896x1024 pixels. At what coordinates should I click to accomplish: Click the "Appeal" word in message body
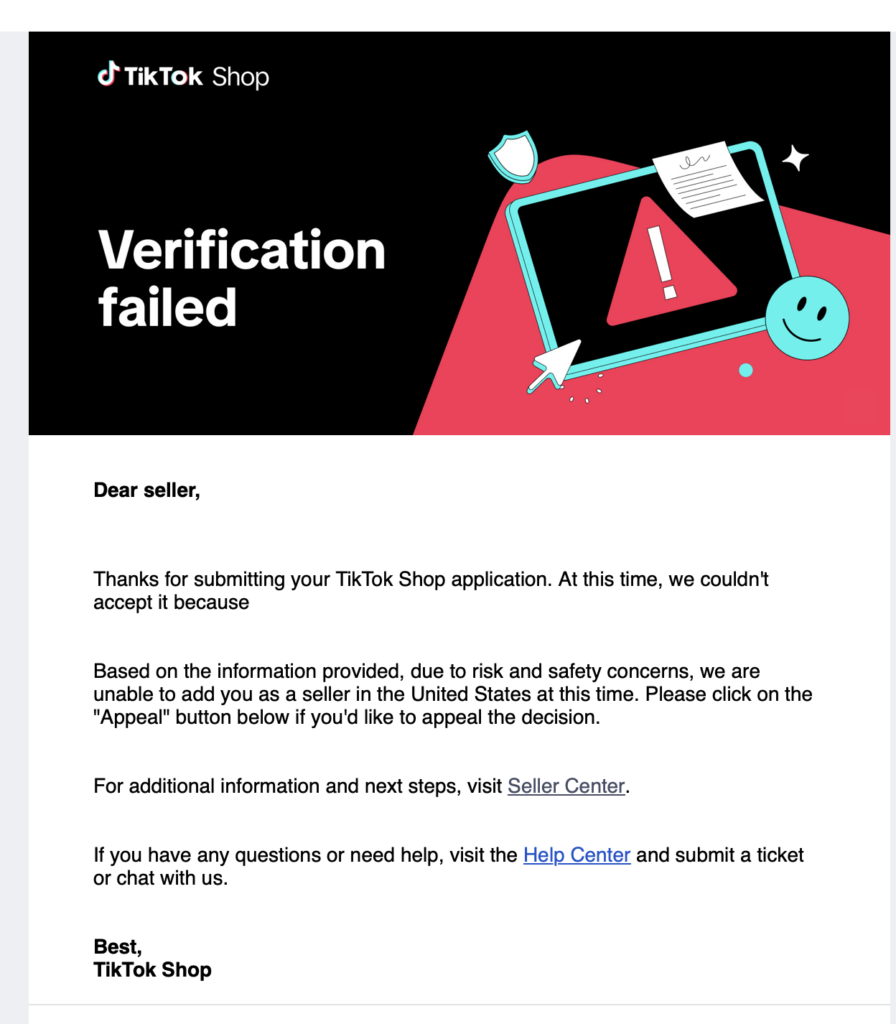click(131, 717)
